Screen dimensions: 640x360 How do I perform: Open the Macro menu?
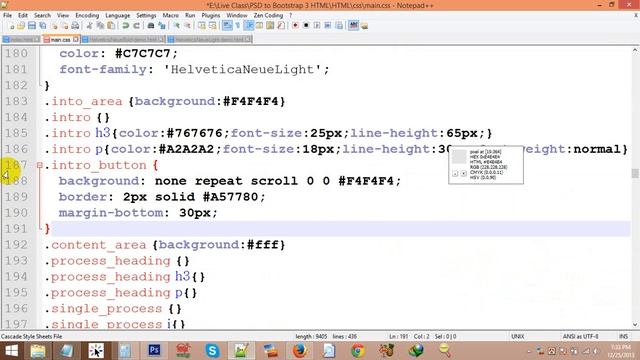171,16
